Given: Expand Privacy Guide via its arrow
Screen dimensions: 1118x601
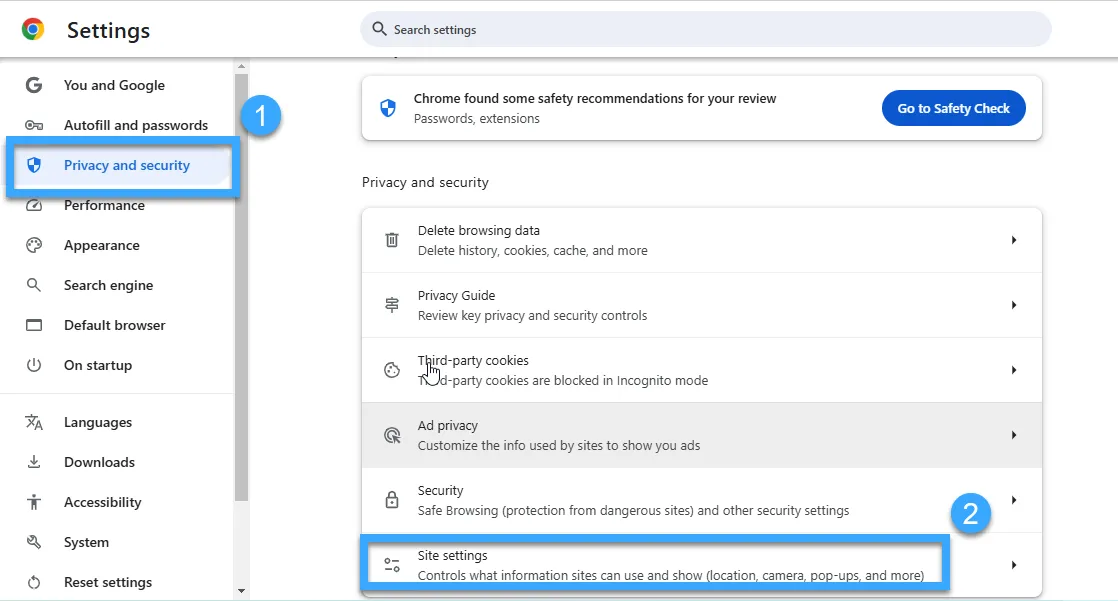Looking at the screenshot, I should point(1013,305).
